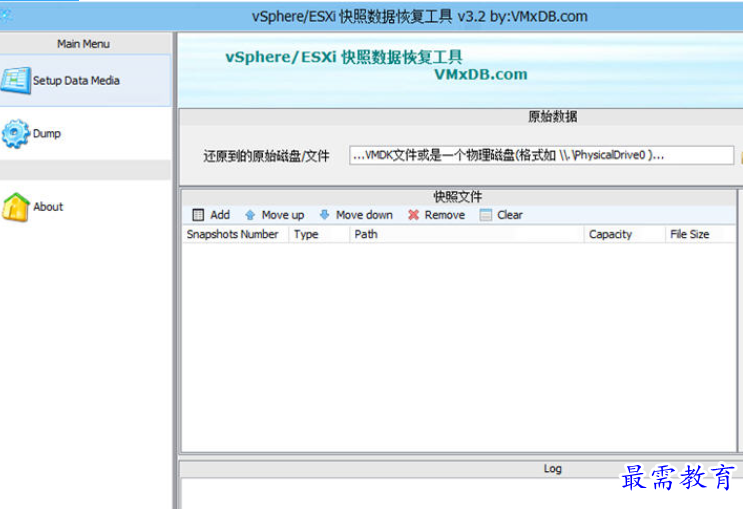
Task: Click the About house icon
Action: click(16, 207)
